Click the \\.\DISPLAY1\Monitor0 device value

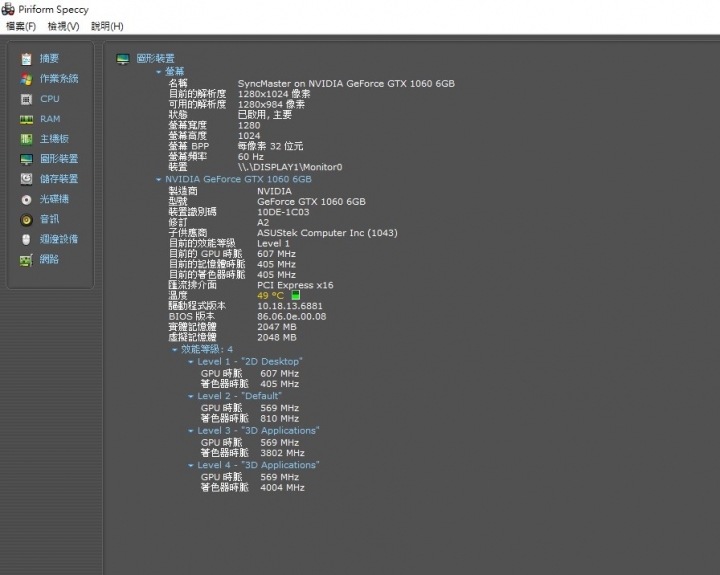click(x=290, y=167)
